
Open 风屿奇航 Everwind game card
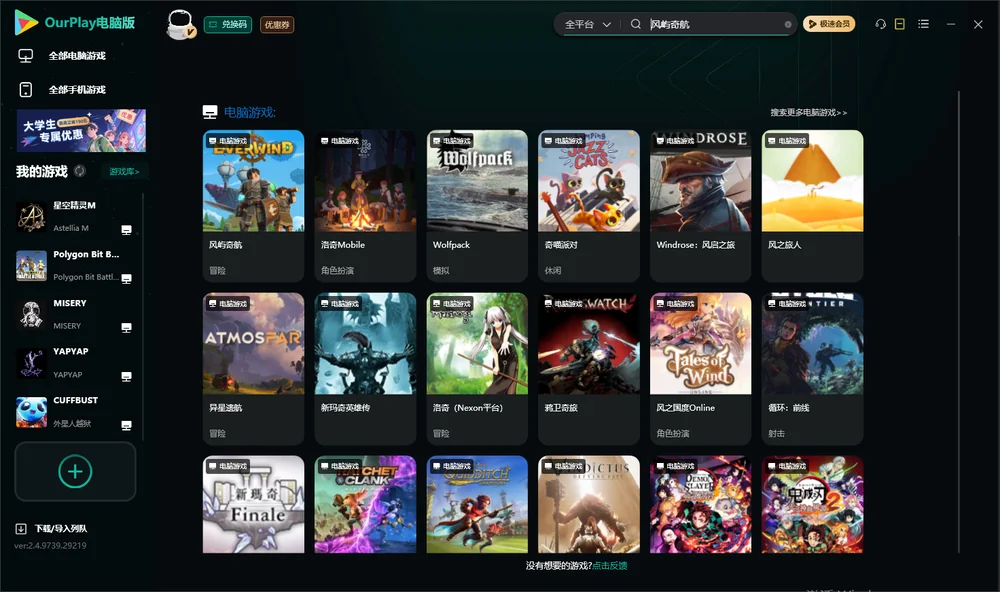pos(253,205)
